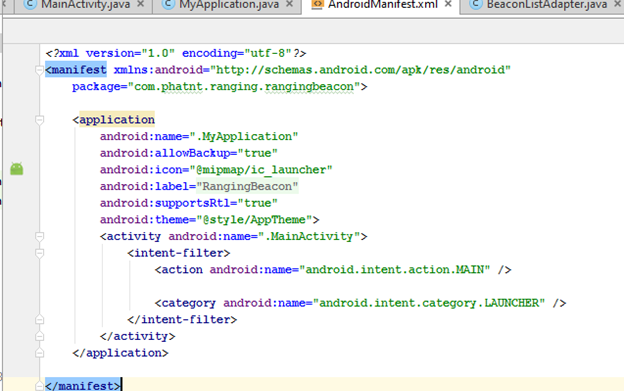Click the closing manifest tag

[83, 386]
